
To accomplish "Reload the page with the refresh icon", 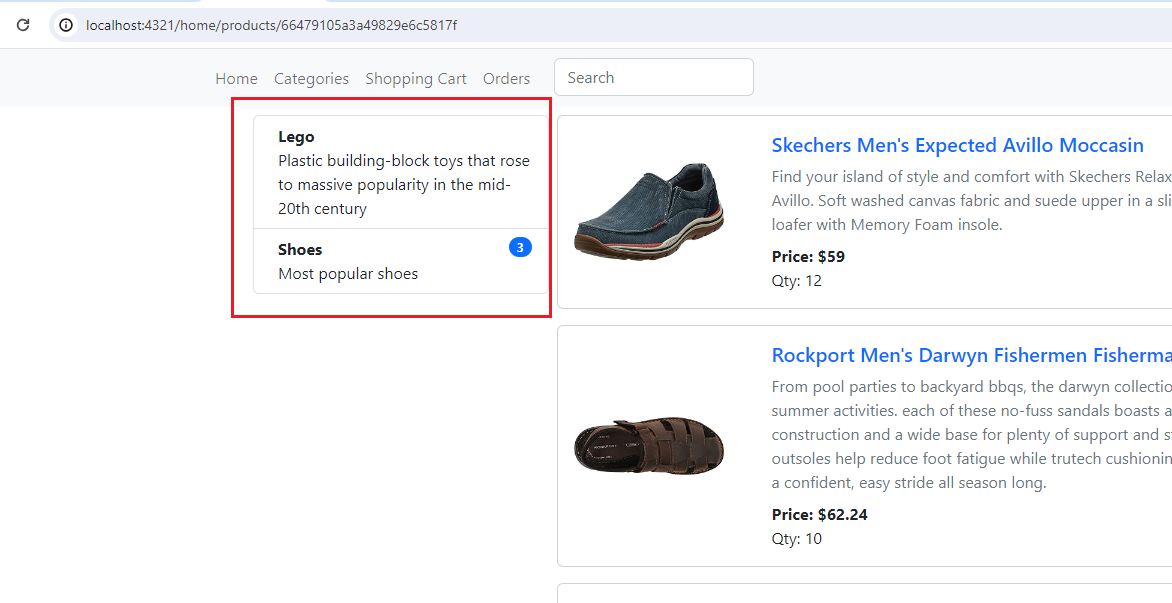I will [x=23, y=25].
